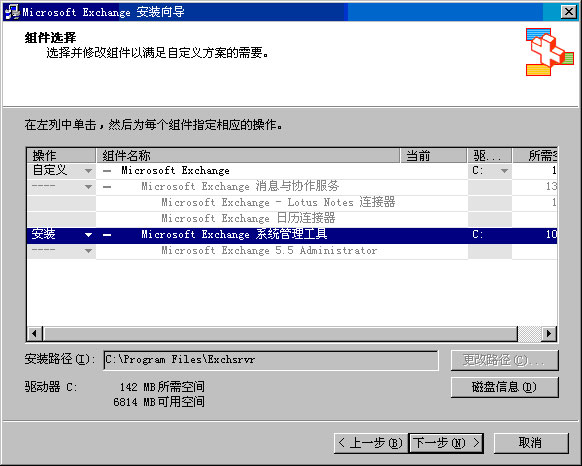Click the Exchange setup wizard title bar icon
The width and height of the screenshot is (582, 466).
coord(13,12)
